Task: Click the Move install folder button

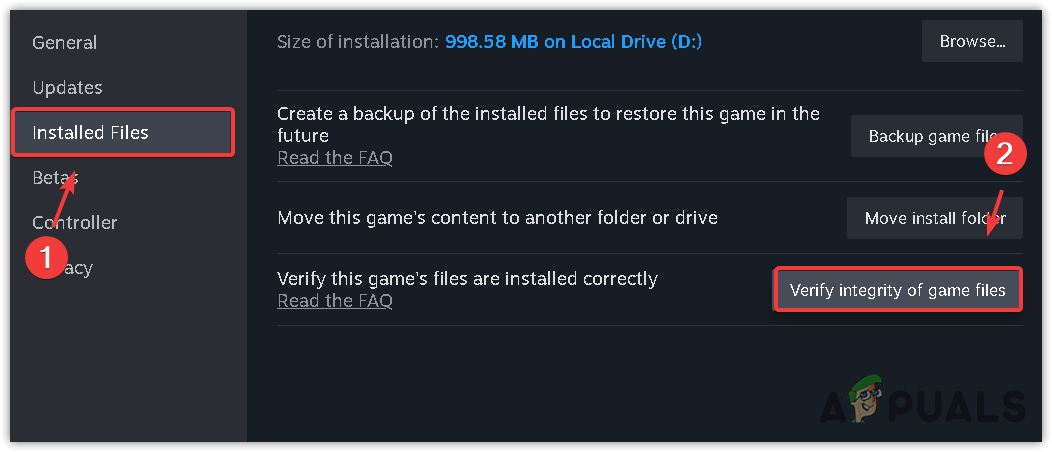Action: tap(934, 218)
